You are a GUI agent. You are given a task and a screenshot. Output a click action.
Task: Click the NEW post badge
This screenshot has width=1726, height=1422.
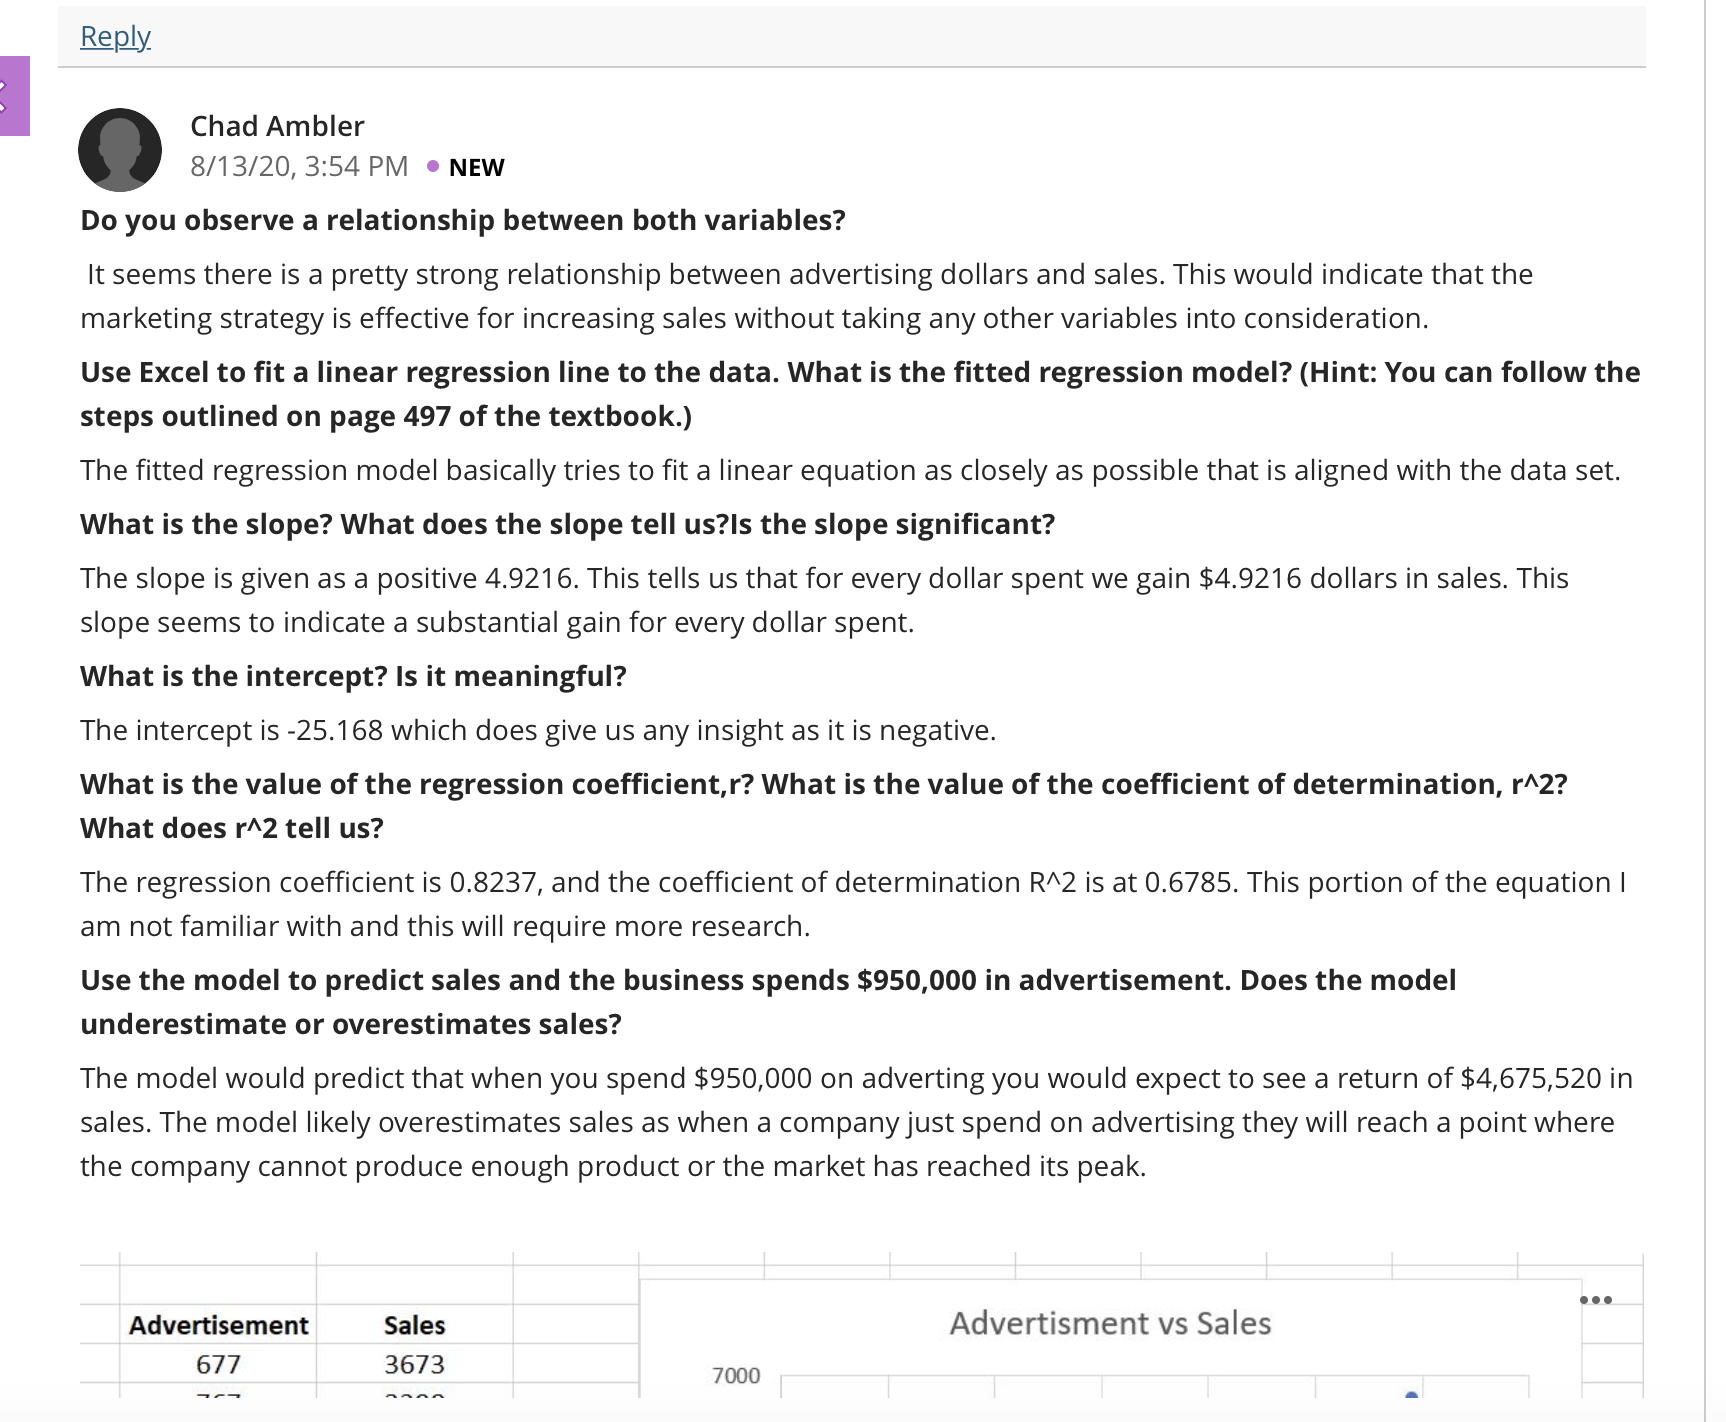point(476,167)
